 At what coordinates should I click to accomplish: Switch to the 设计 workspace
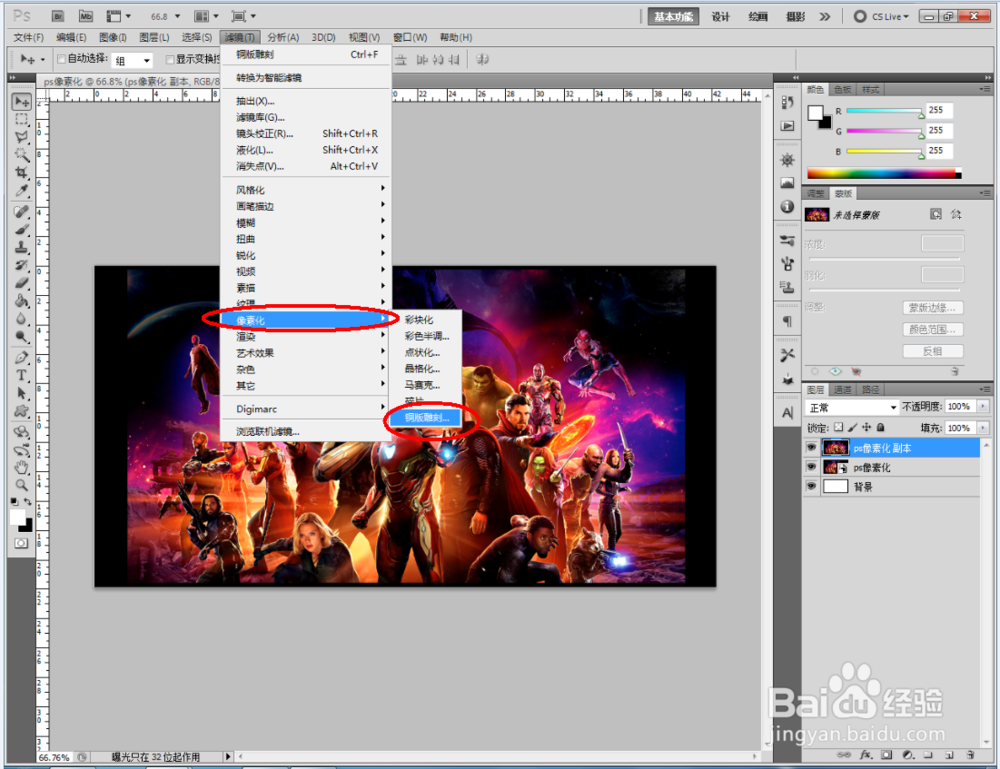click(x=721, y=17)
